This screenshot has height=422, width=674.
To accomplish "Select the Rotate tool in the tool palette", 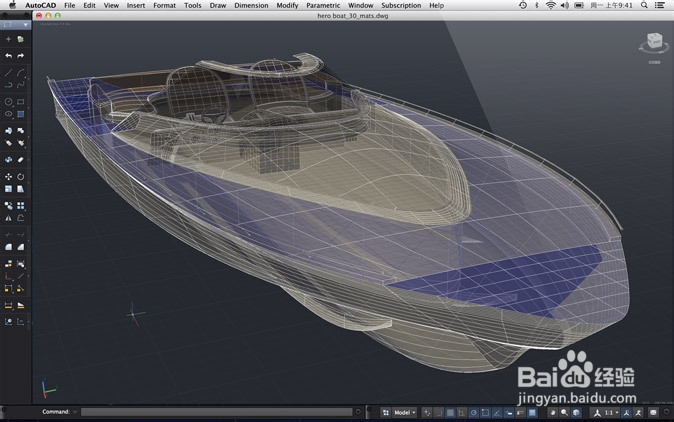I will click(21, 177).
